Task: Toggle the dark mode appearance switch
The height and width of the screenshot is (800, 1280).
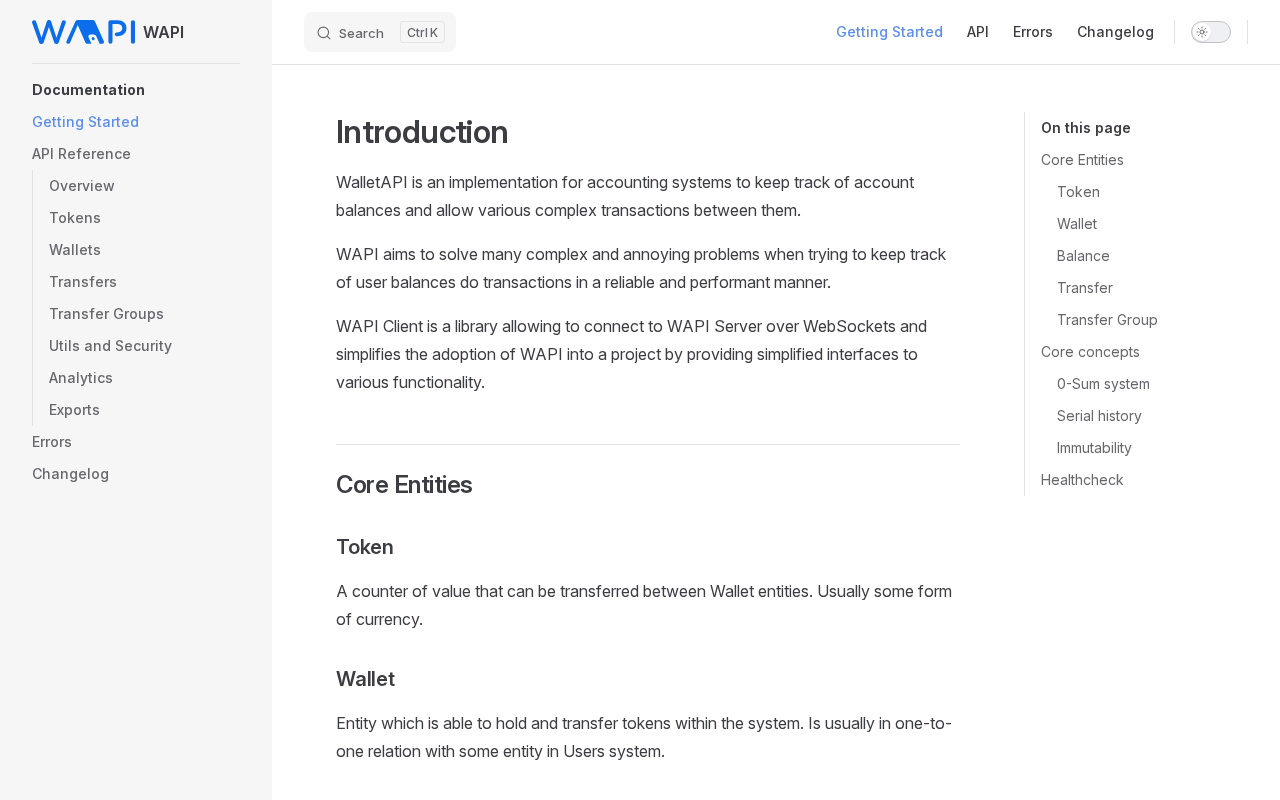Action: (1210, 32)
